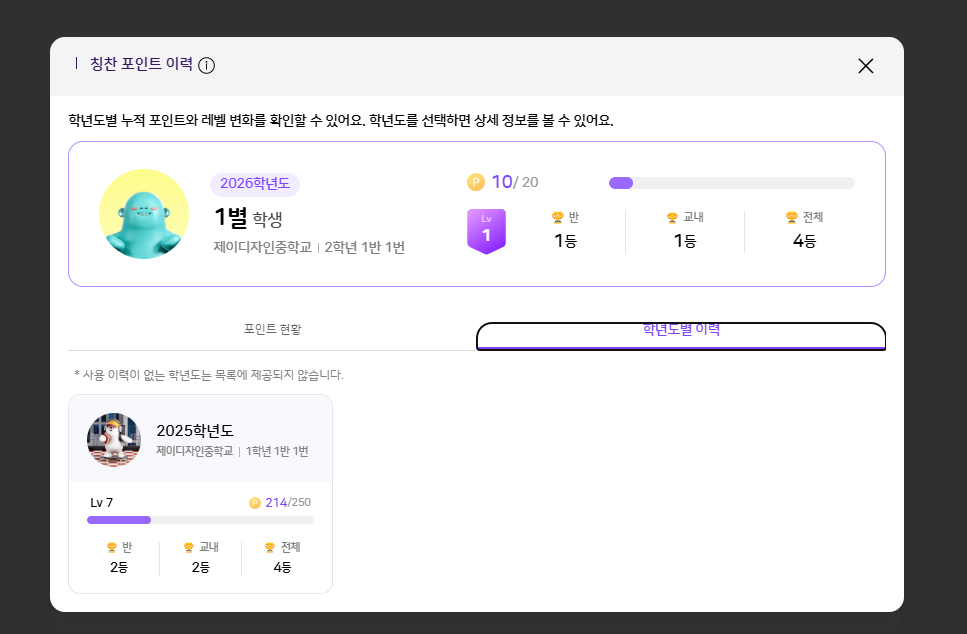Click the 2026 points progress bar
This screenshot has height=634, width=967.
(x=731, y=183)
